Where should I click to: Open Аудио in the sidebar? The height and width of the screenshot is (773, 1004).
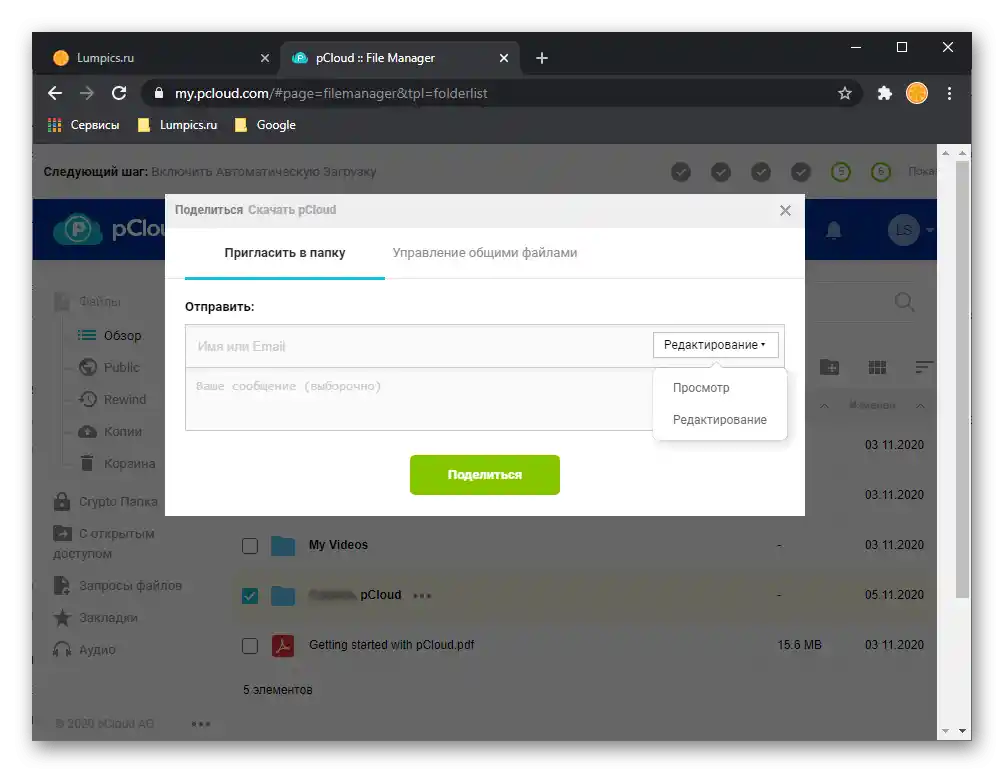click(x=85, y=649)
